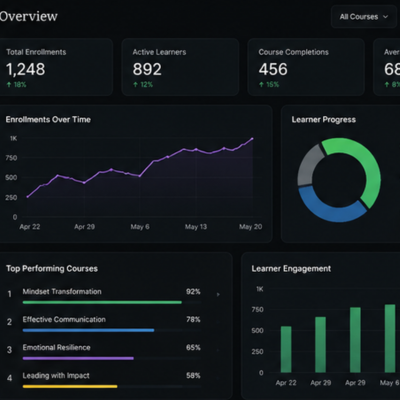The width and height of the screenshot is (400, 400).
Task: Select the Emotional Resilience course row
Action: click(104, 352)
